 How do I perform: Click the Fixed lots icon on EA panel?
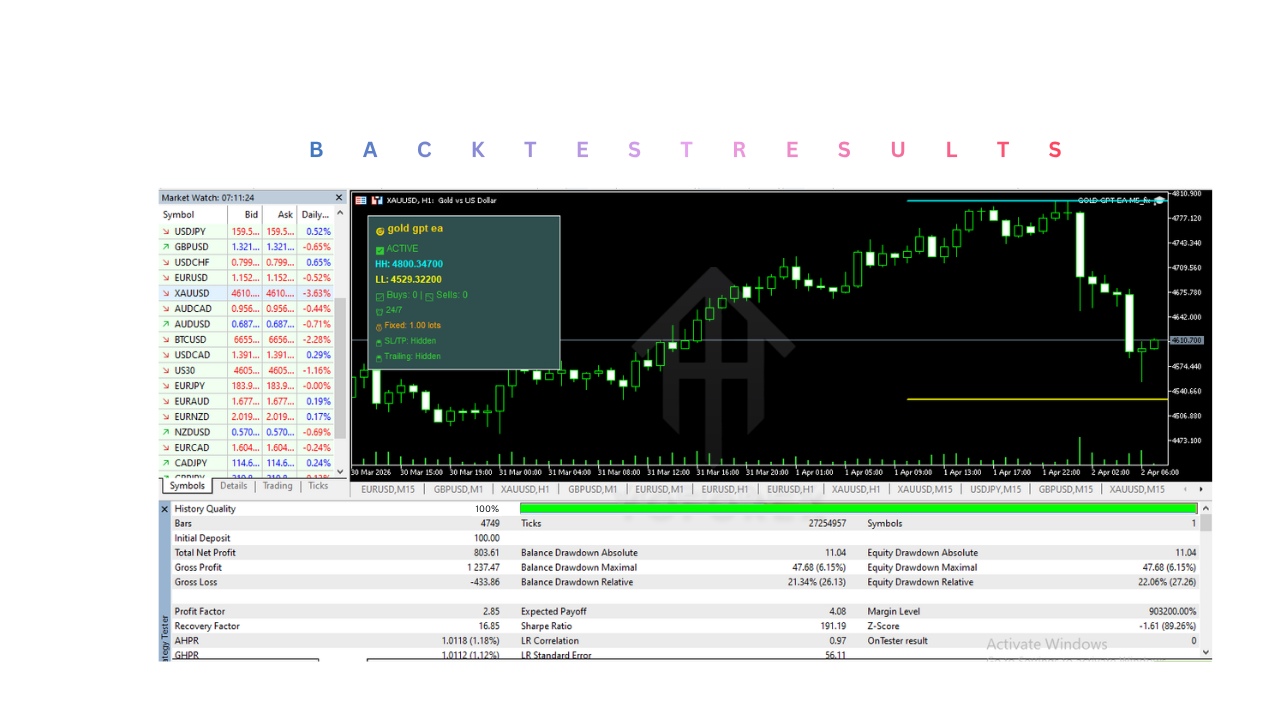point(379,325)
